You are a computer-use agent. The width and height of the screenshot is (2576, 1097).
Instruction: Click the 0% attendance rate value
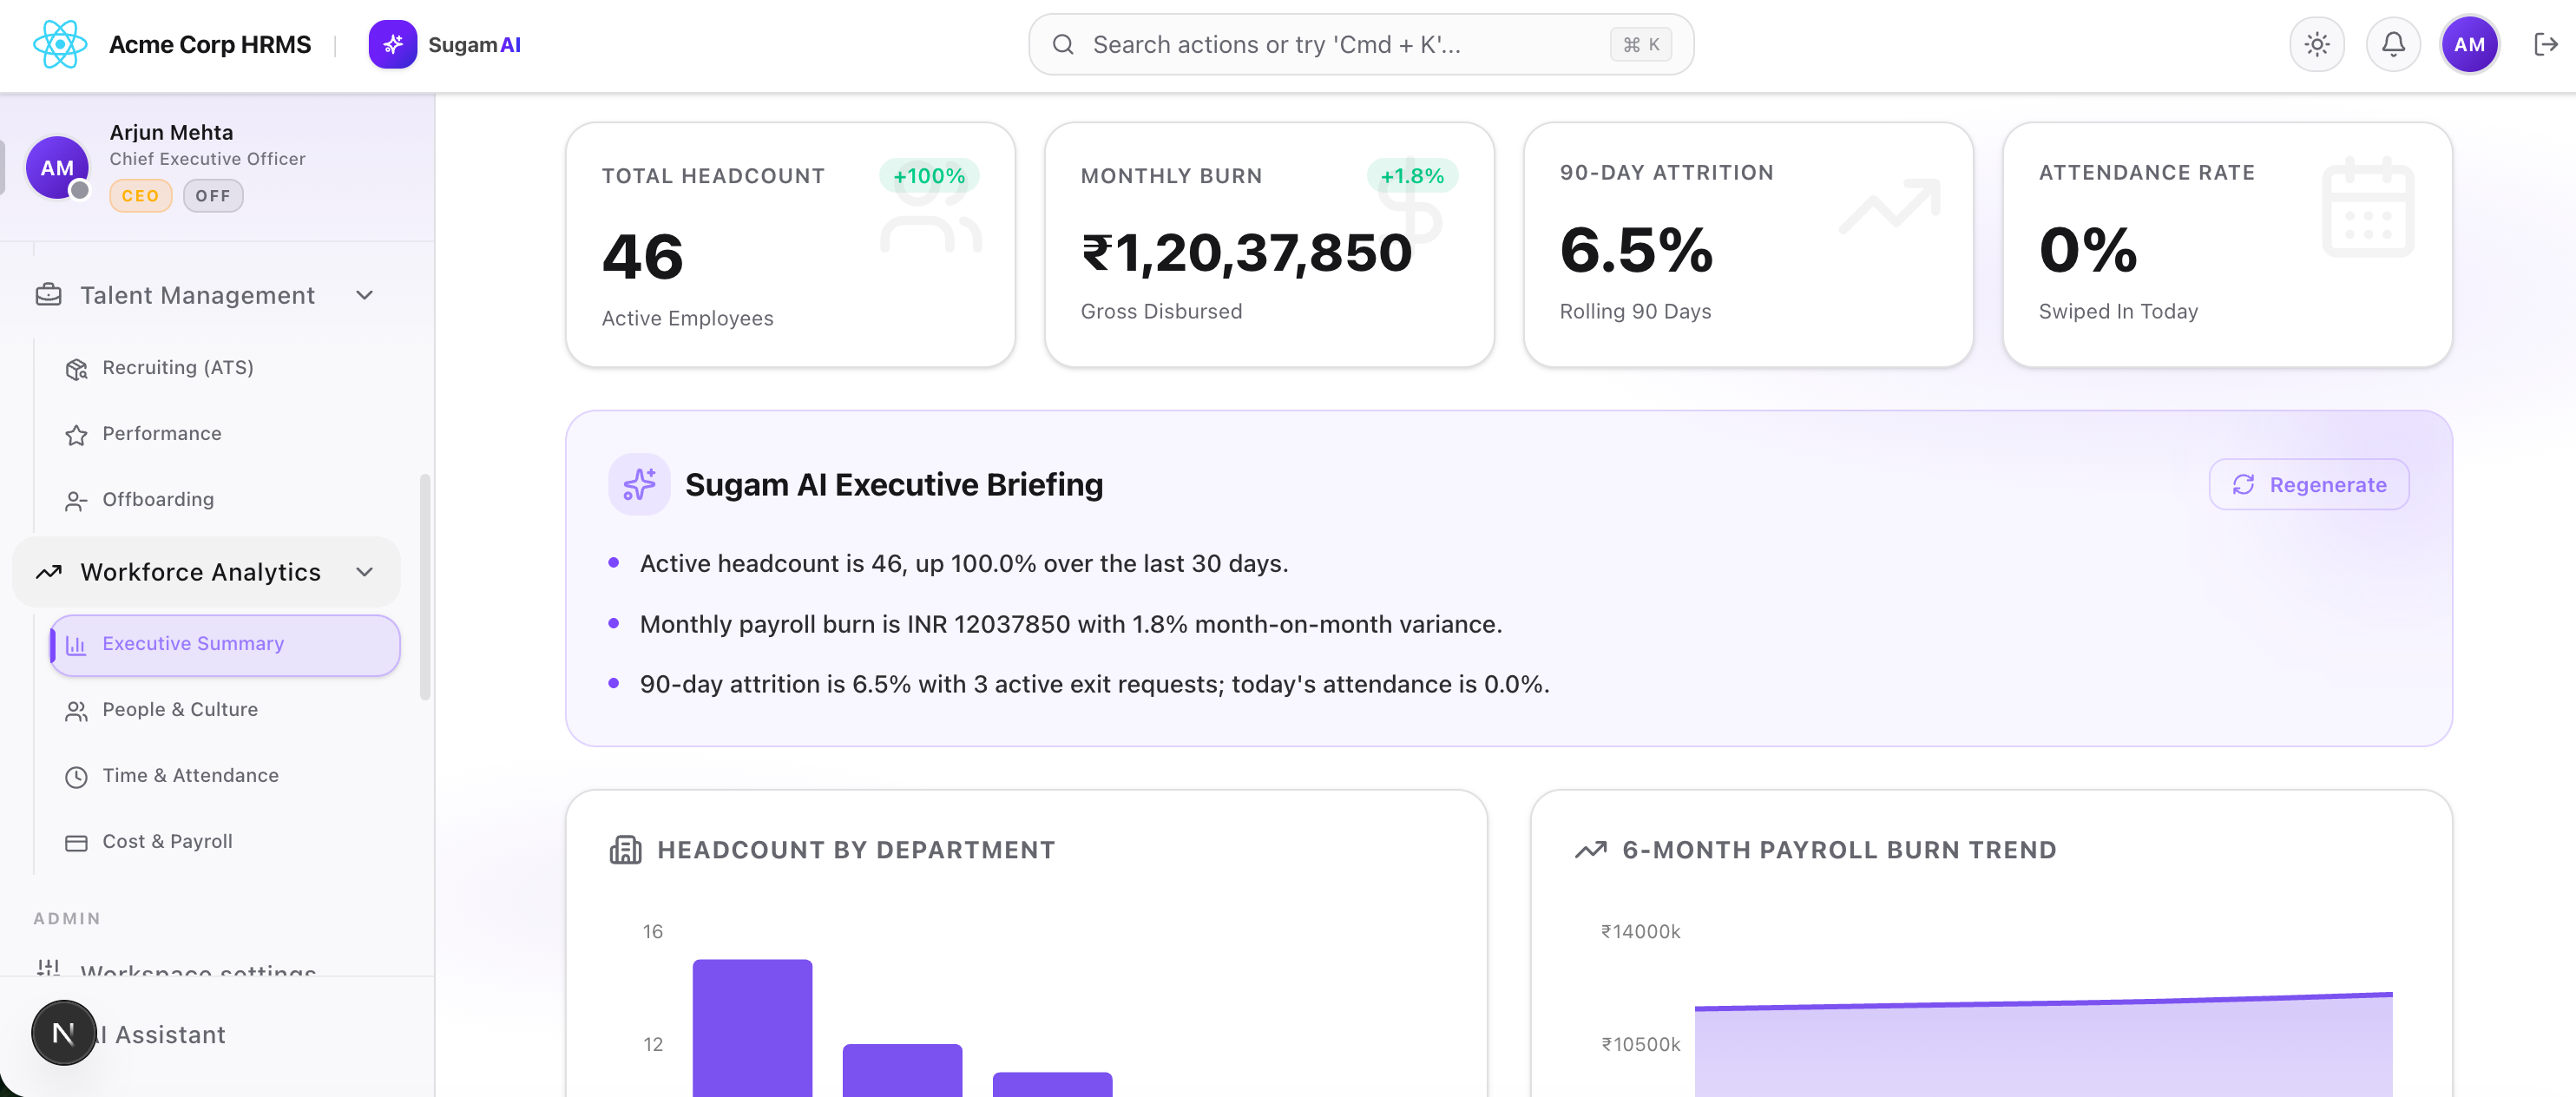[2088, 249]
